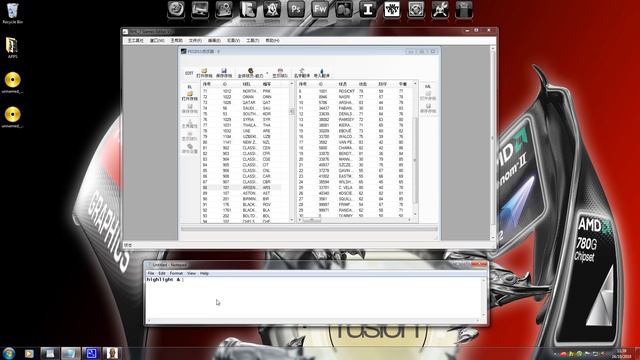Screen dimensions: 640x360
Task: Select the RAMSEY row in player list
Action: click(x=354, y=120)
